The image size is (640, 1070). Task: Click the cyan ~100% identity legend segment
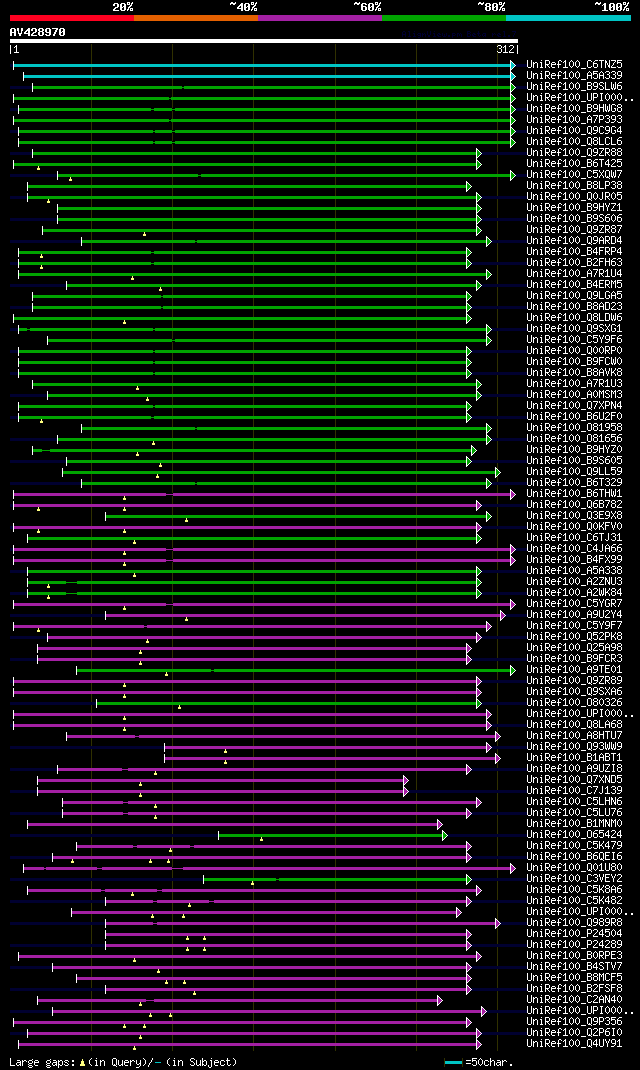[x=568, y=18]
